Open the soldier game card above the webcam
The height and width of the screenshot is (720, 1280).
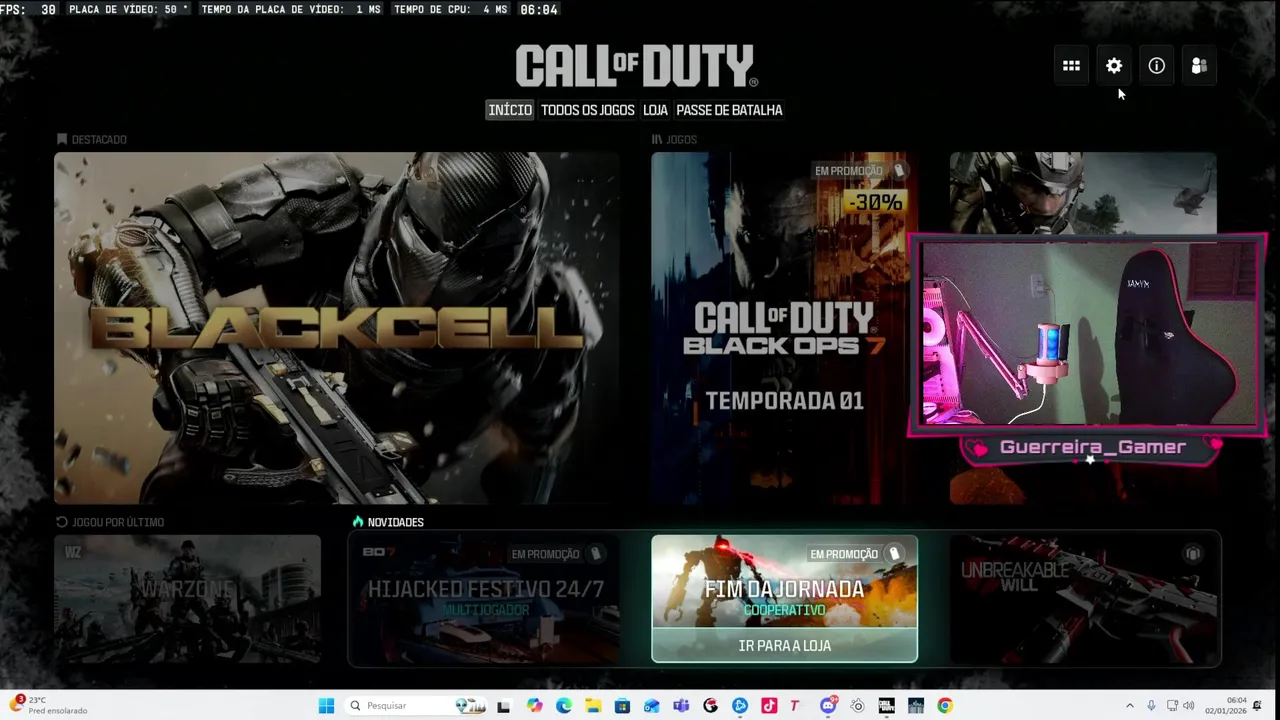[x=1083, y=193]
